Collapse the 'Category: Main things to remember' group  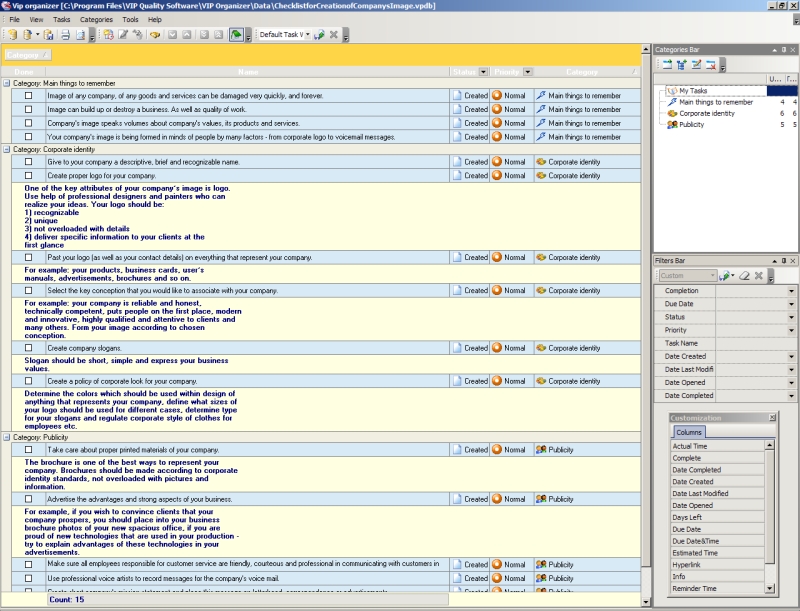click(7, 83)
